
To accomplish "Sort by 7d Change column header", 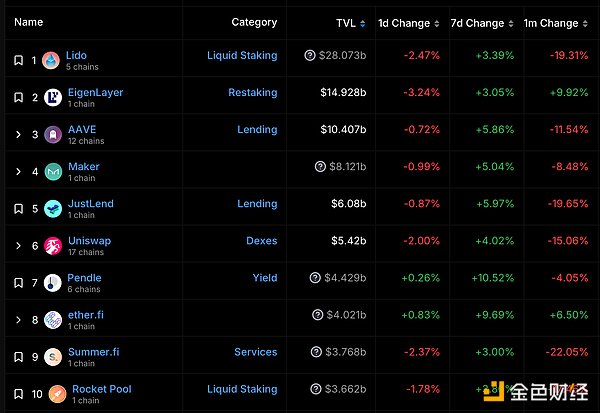I will pyautogui.click(x=482, y=22).
